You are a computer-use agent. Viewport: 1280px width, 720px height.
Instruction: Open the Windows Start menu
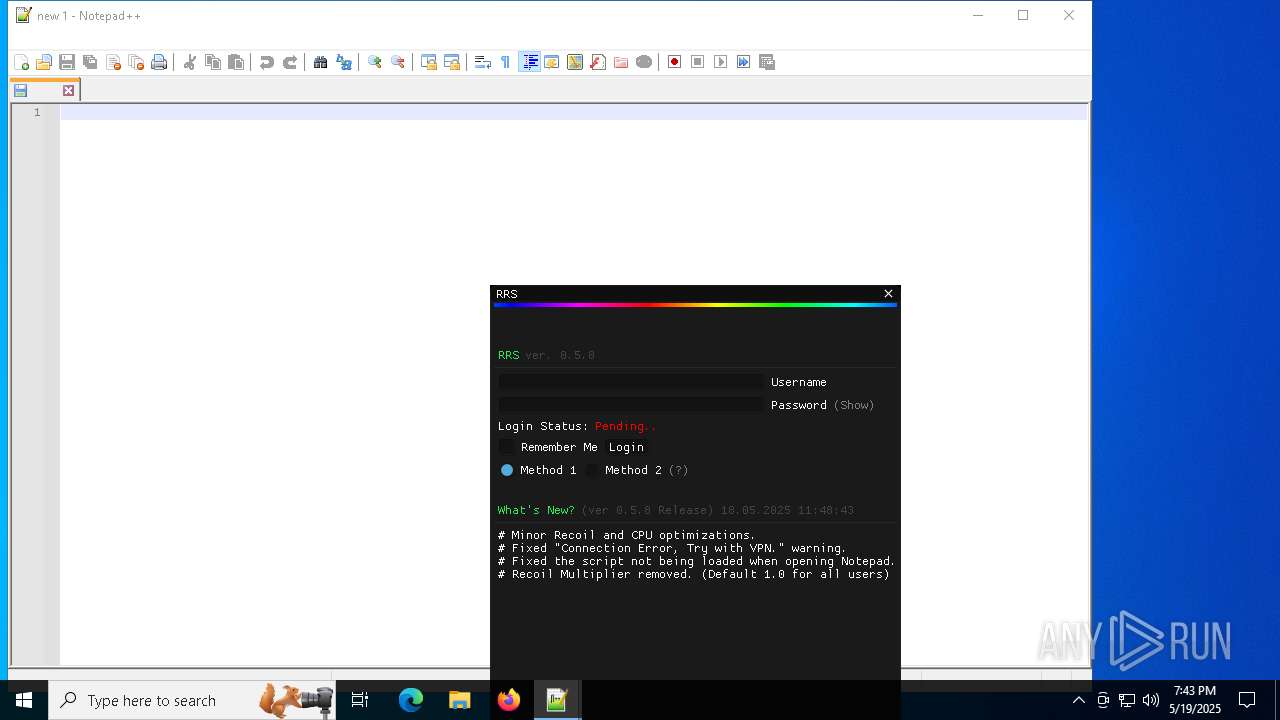point(24,700)
